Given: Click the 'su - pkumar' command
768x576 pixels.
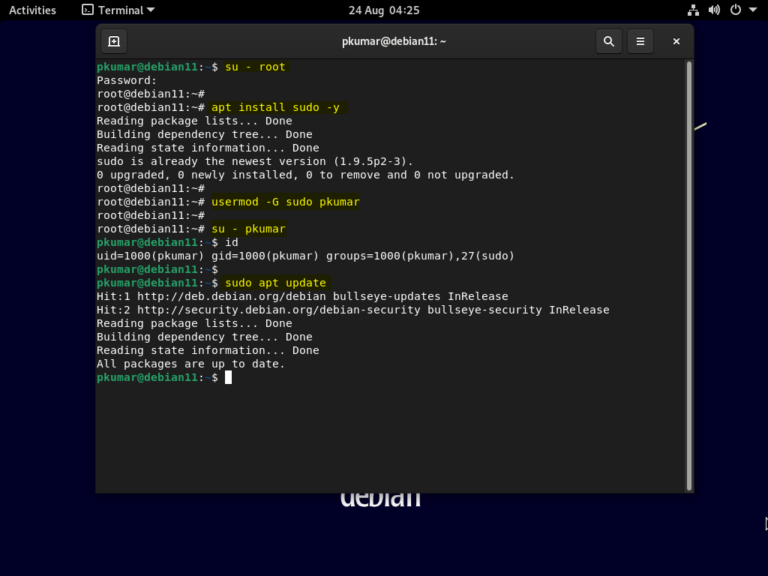Looking at the screenshot, I should (x=248, y=229).
